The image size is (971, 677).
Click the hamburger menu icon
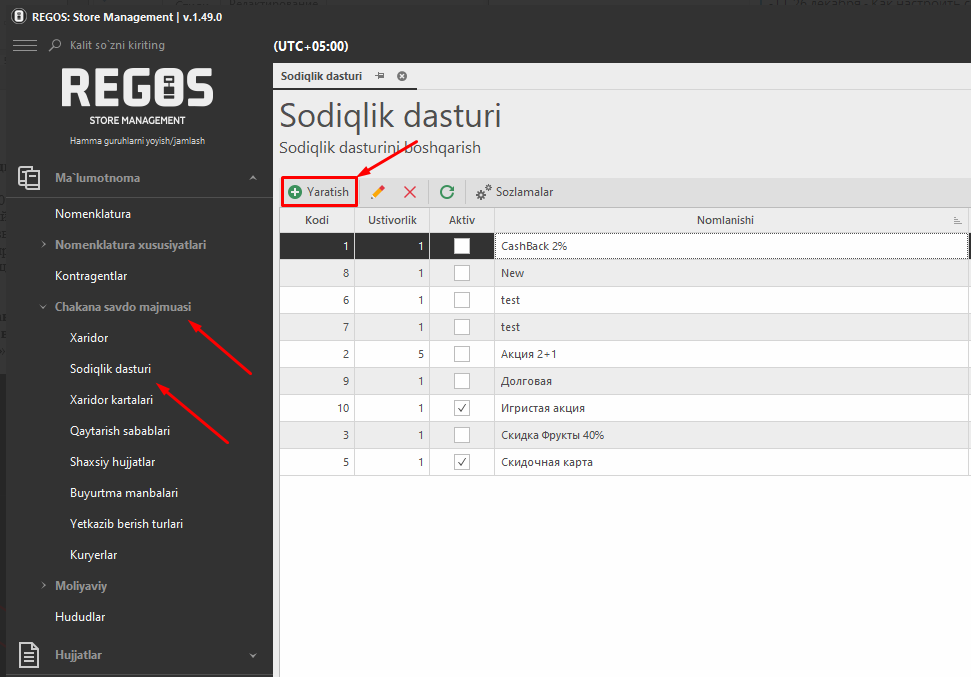point(25,45)
